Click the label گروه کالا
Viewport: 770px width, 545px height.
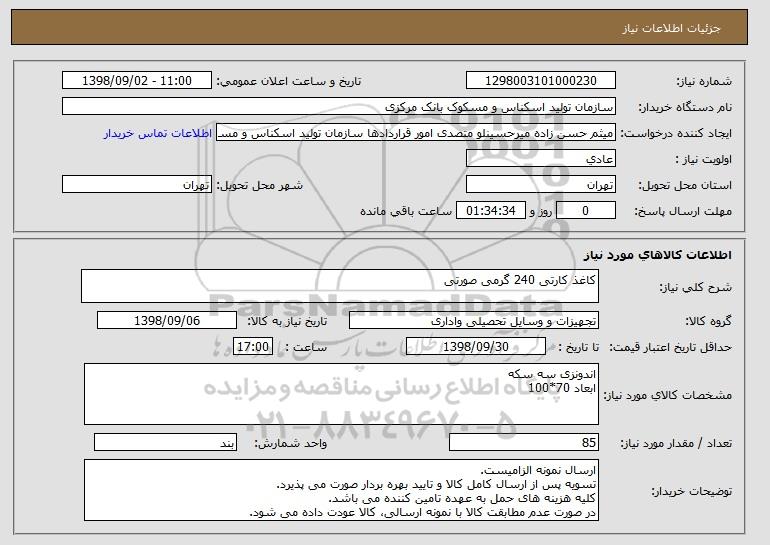coord(709,321)
